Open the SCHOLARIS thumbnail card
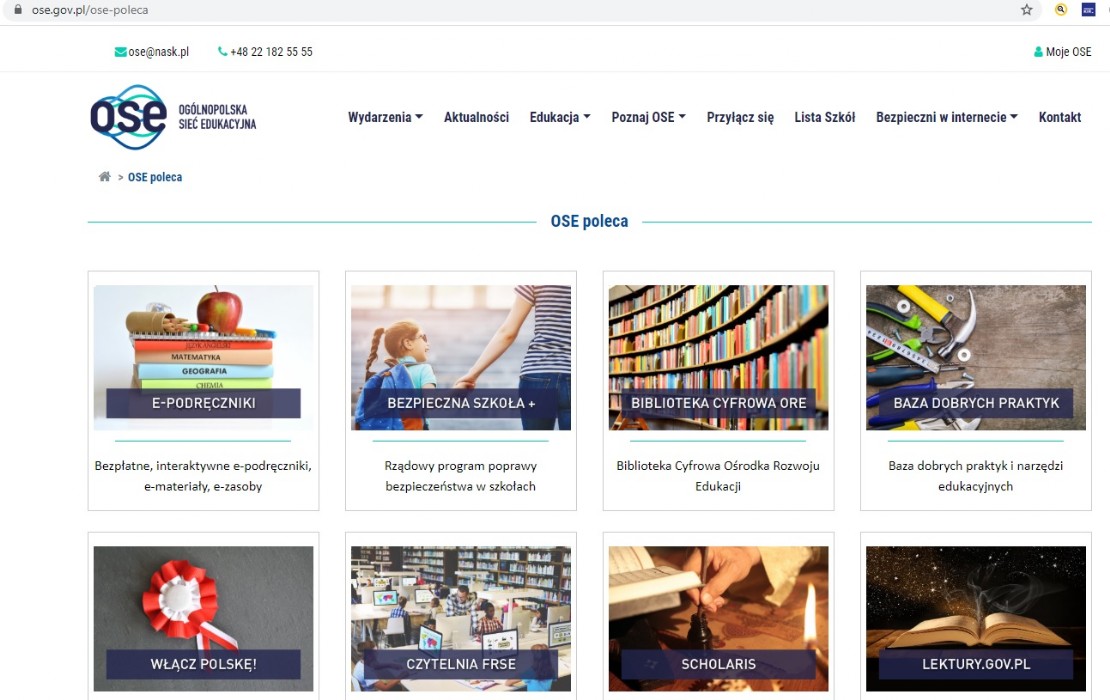Image resolution: width=1110 pixels, height=700 pixels. [719, 619]
